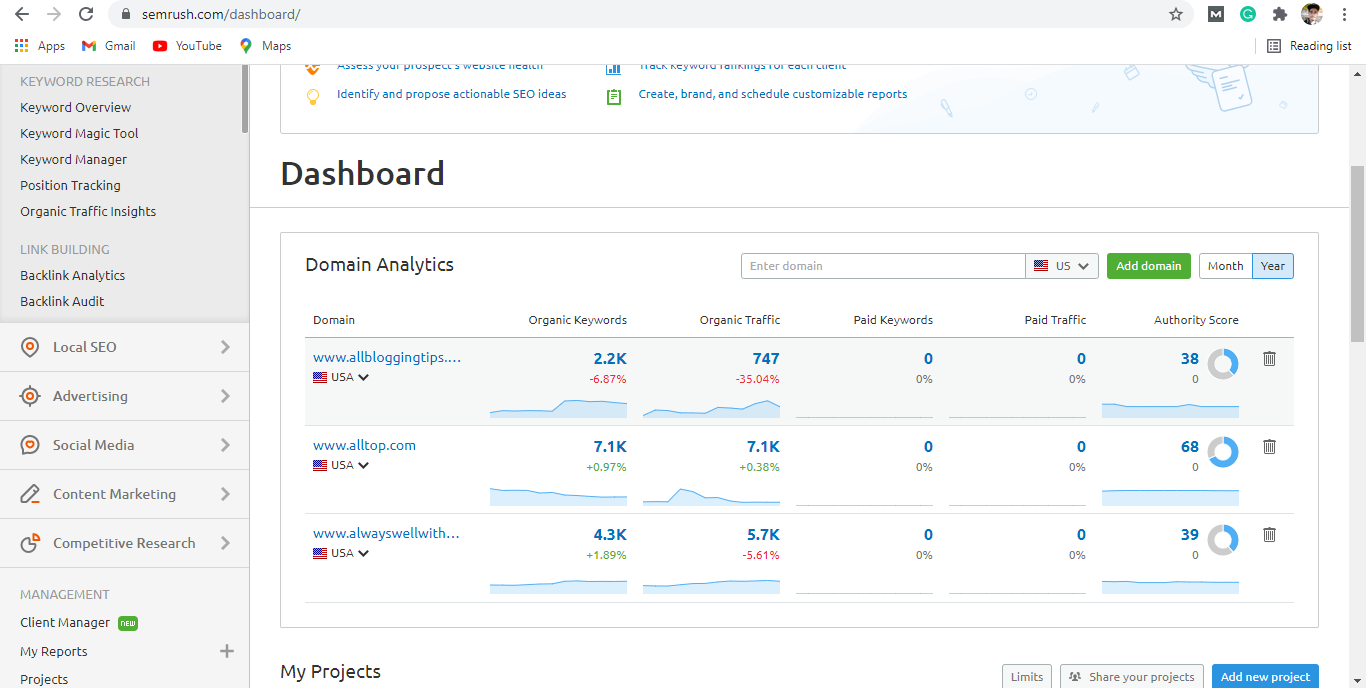The height and width of the screenshot is (688, 1366).
Task: Remove www.allbloggingtips domain via trash icon
Action: [x=1269, y=358]
